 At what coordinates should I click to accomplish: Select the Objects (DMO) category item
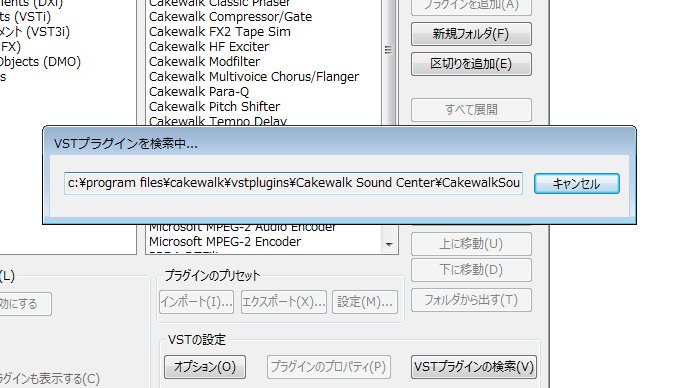[41, 62]
